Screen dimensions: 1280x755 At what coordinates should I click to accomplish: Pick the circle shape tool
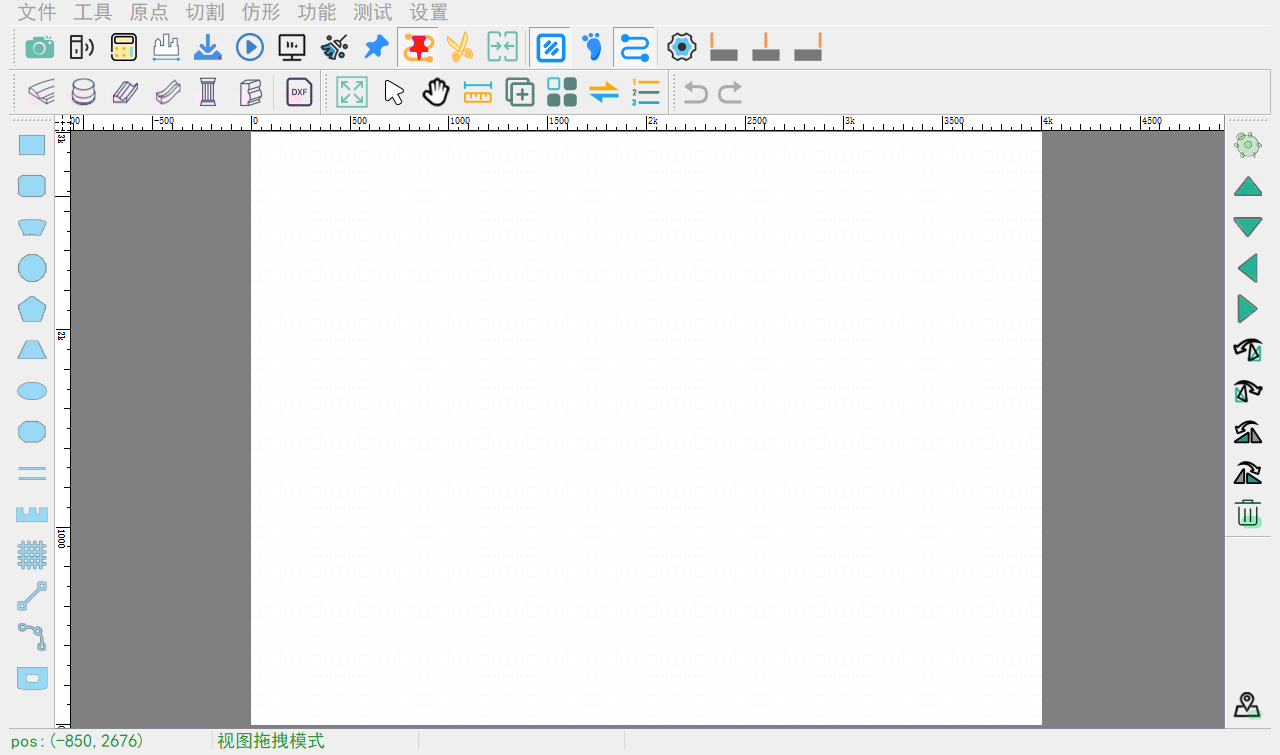(x=32, y=268)
